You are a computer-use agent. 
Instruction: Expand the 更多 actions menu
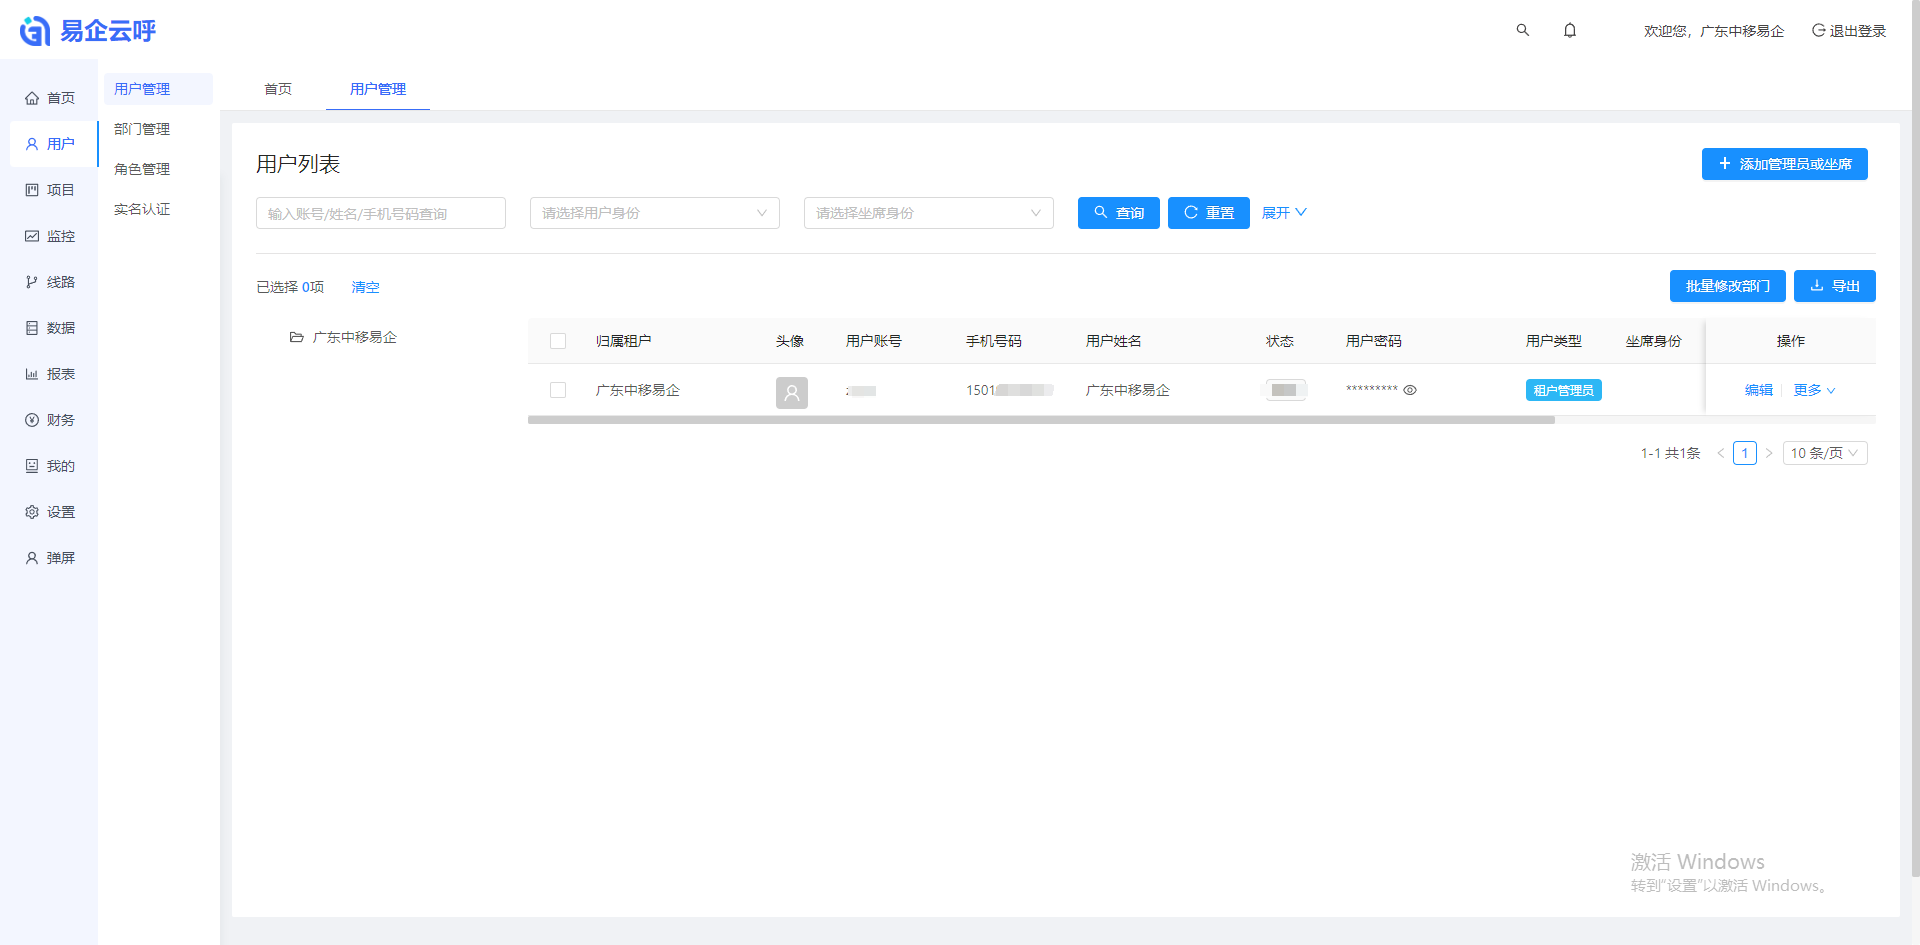click(1814, 390)
